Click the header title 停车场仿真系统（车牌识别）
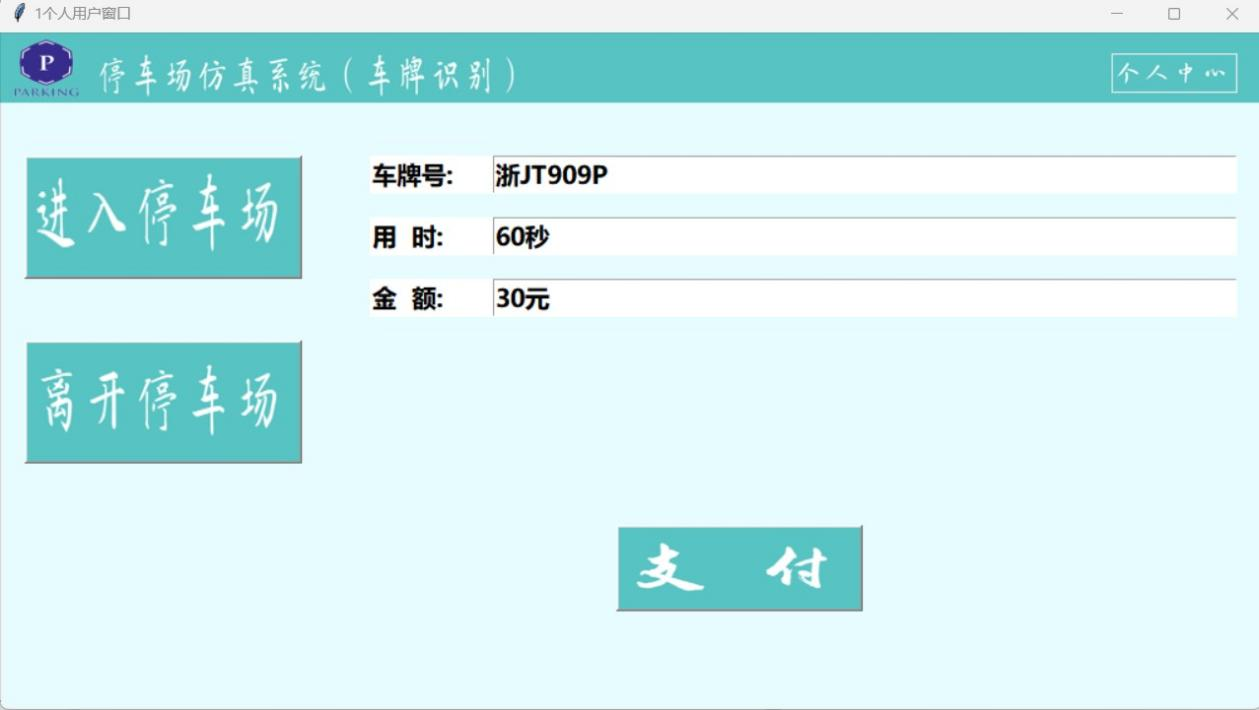 click(x=308, y=75)
